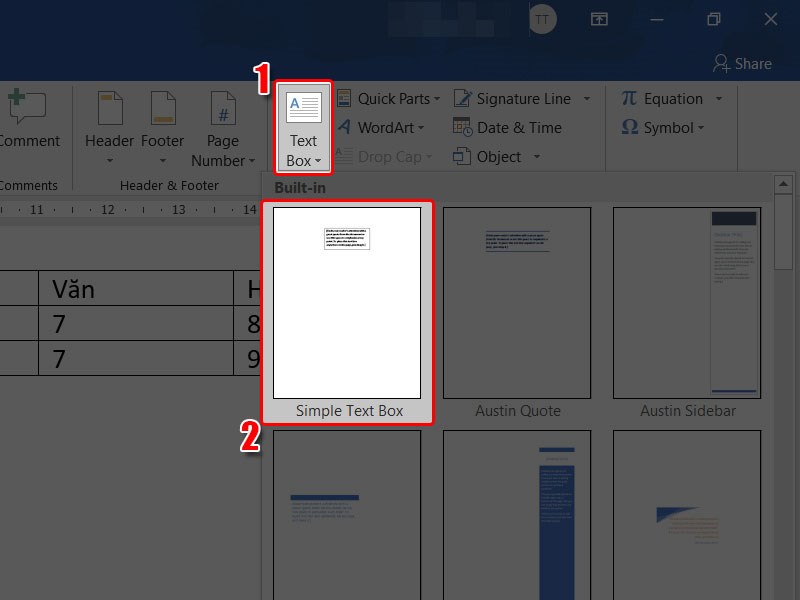Select the Simple Text Box template

(x=345, y=300)
